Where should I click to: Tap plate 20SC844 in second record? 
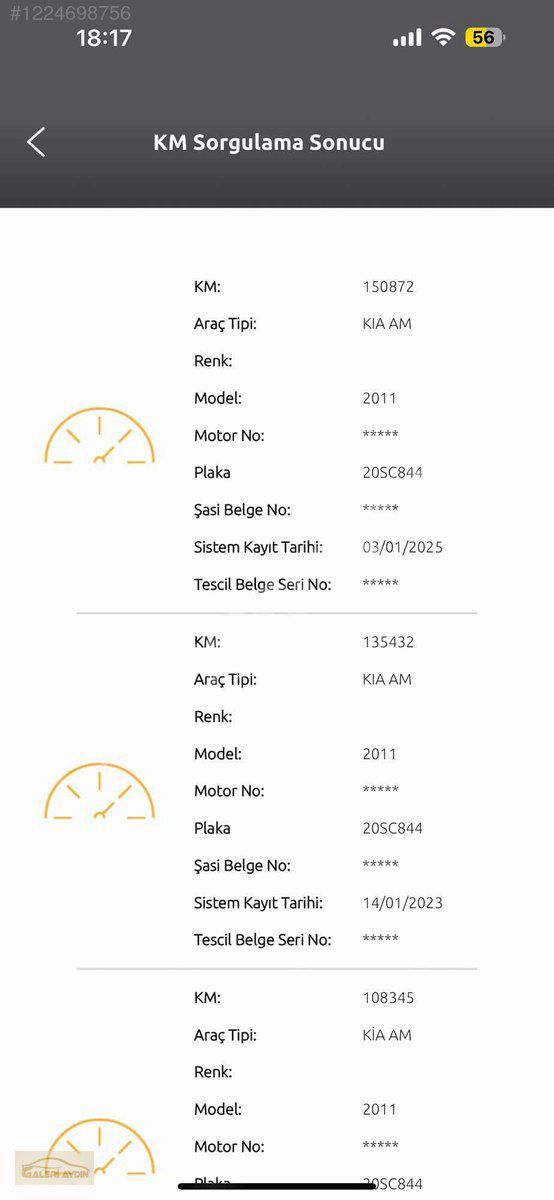[x=393, y=828]
